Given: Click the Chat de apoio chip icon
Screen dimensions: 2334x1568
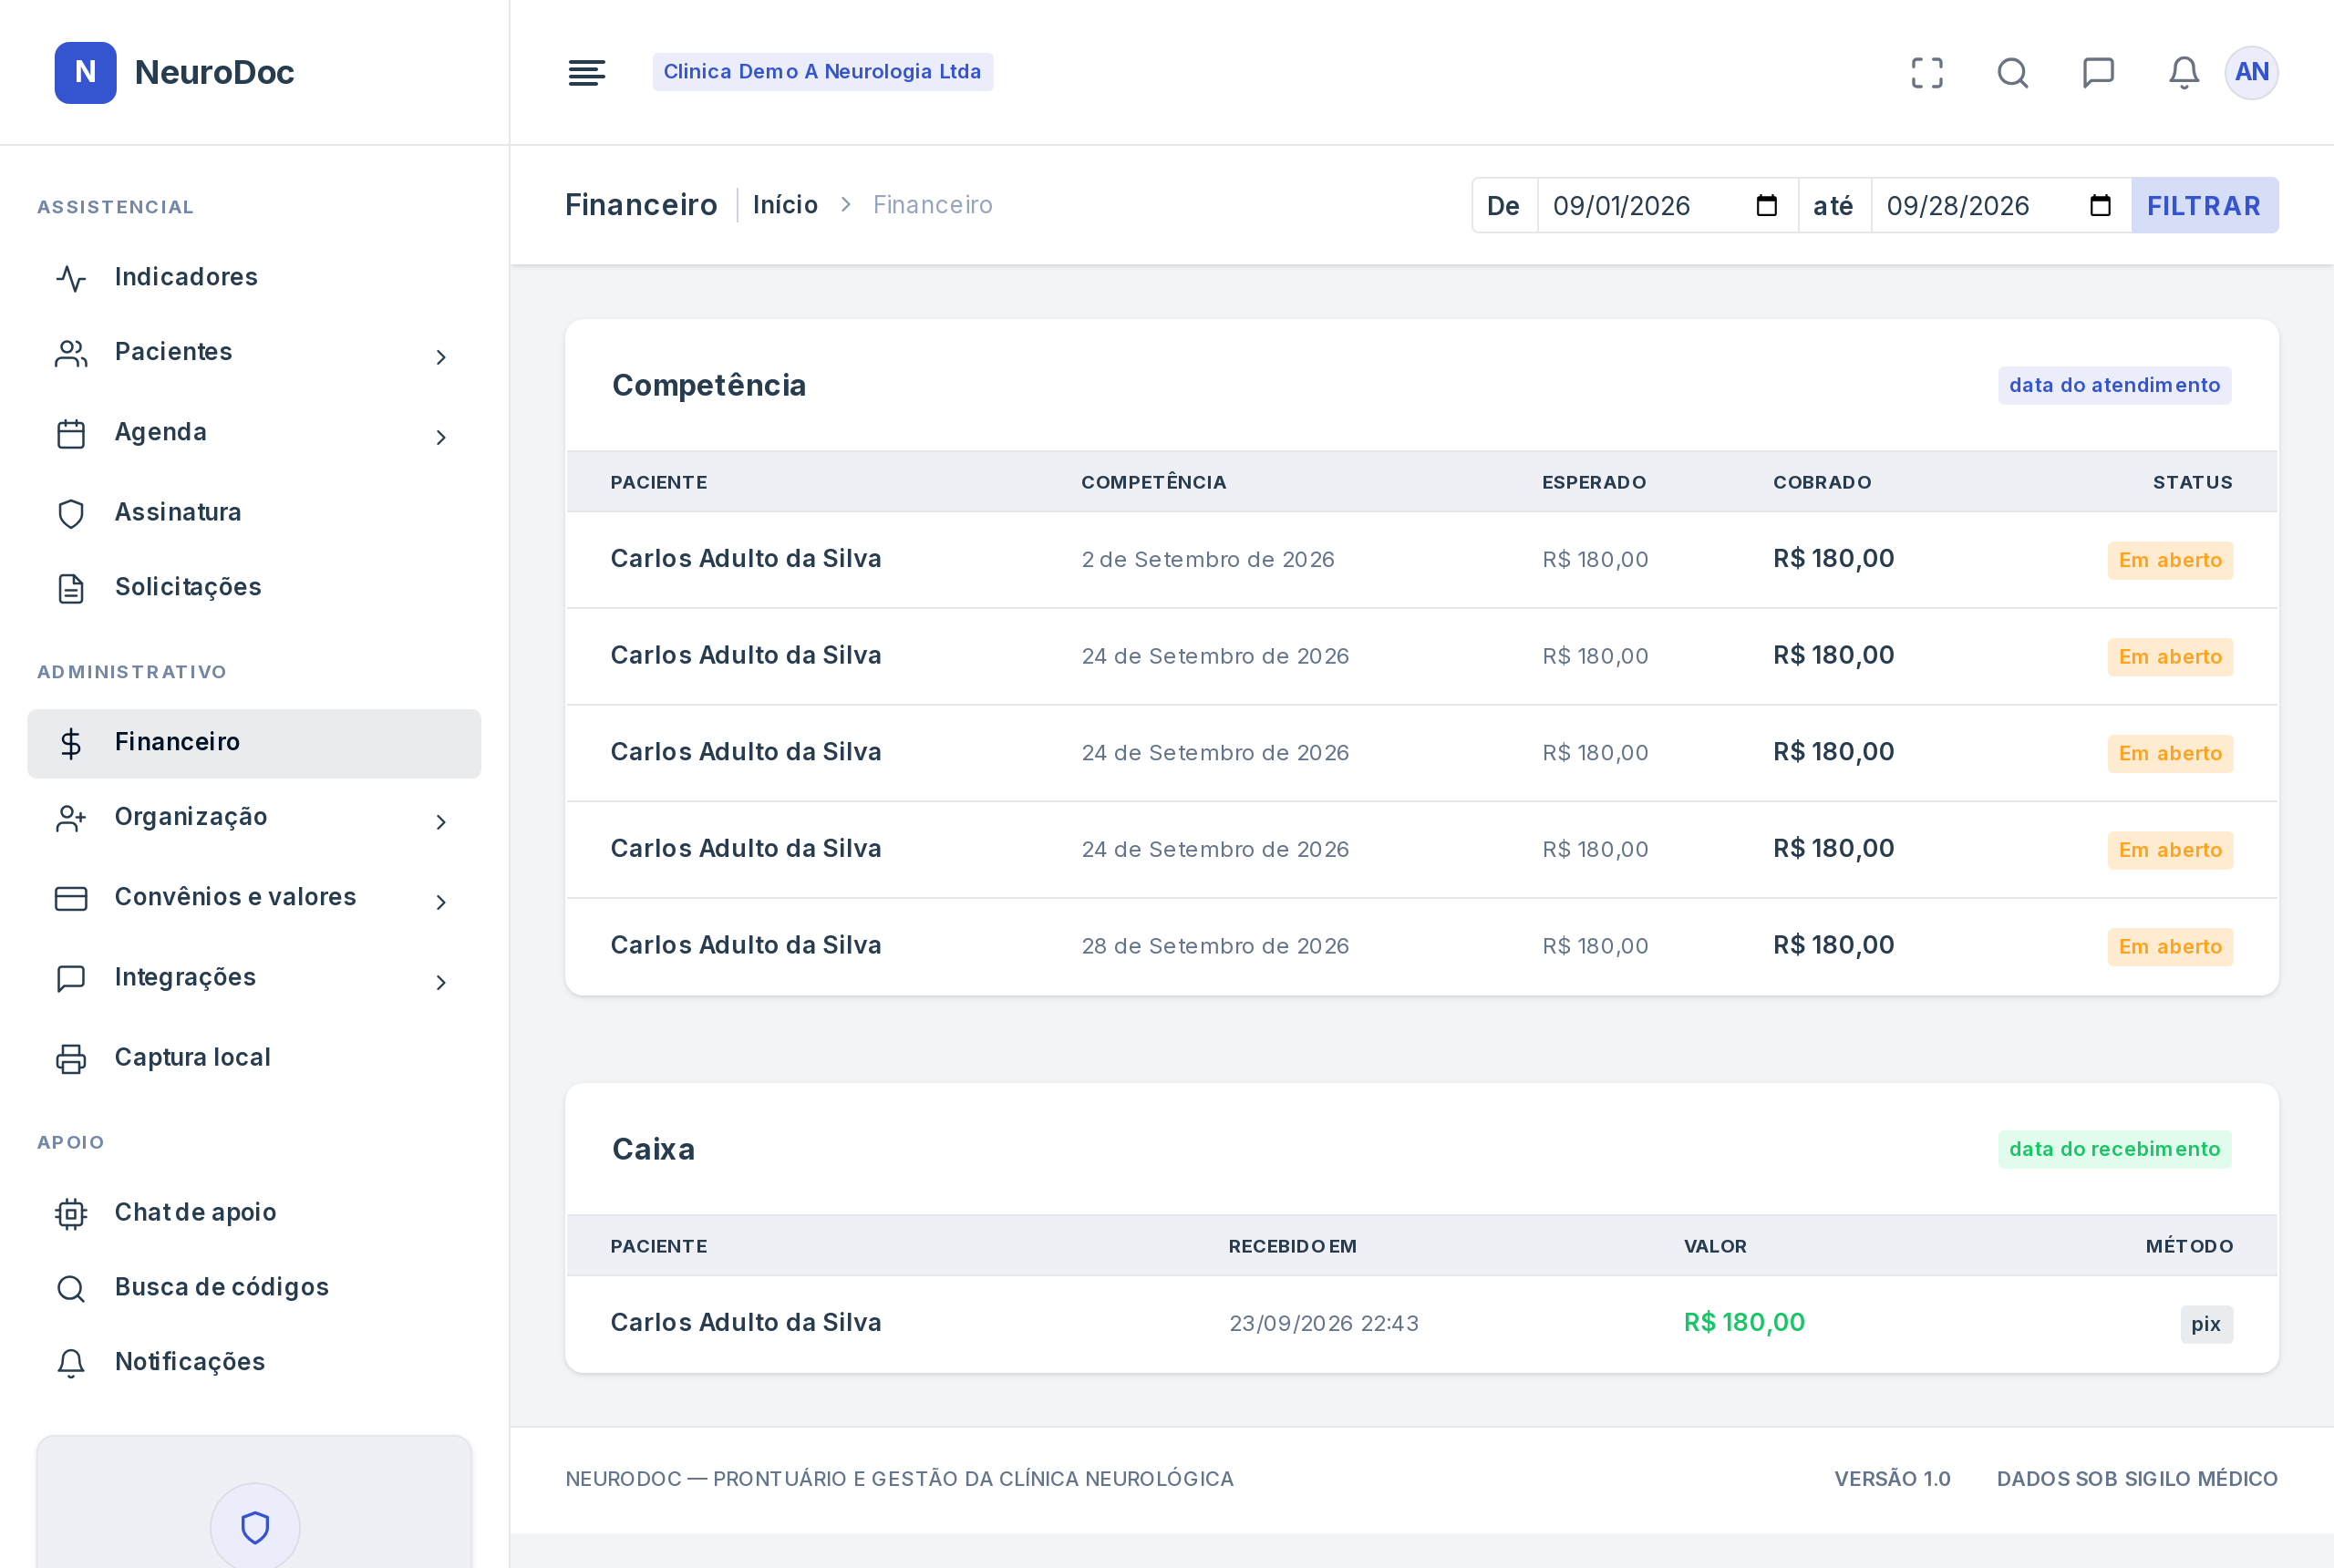Looking at the screenshot, I should tap(71, 1213).
